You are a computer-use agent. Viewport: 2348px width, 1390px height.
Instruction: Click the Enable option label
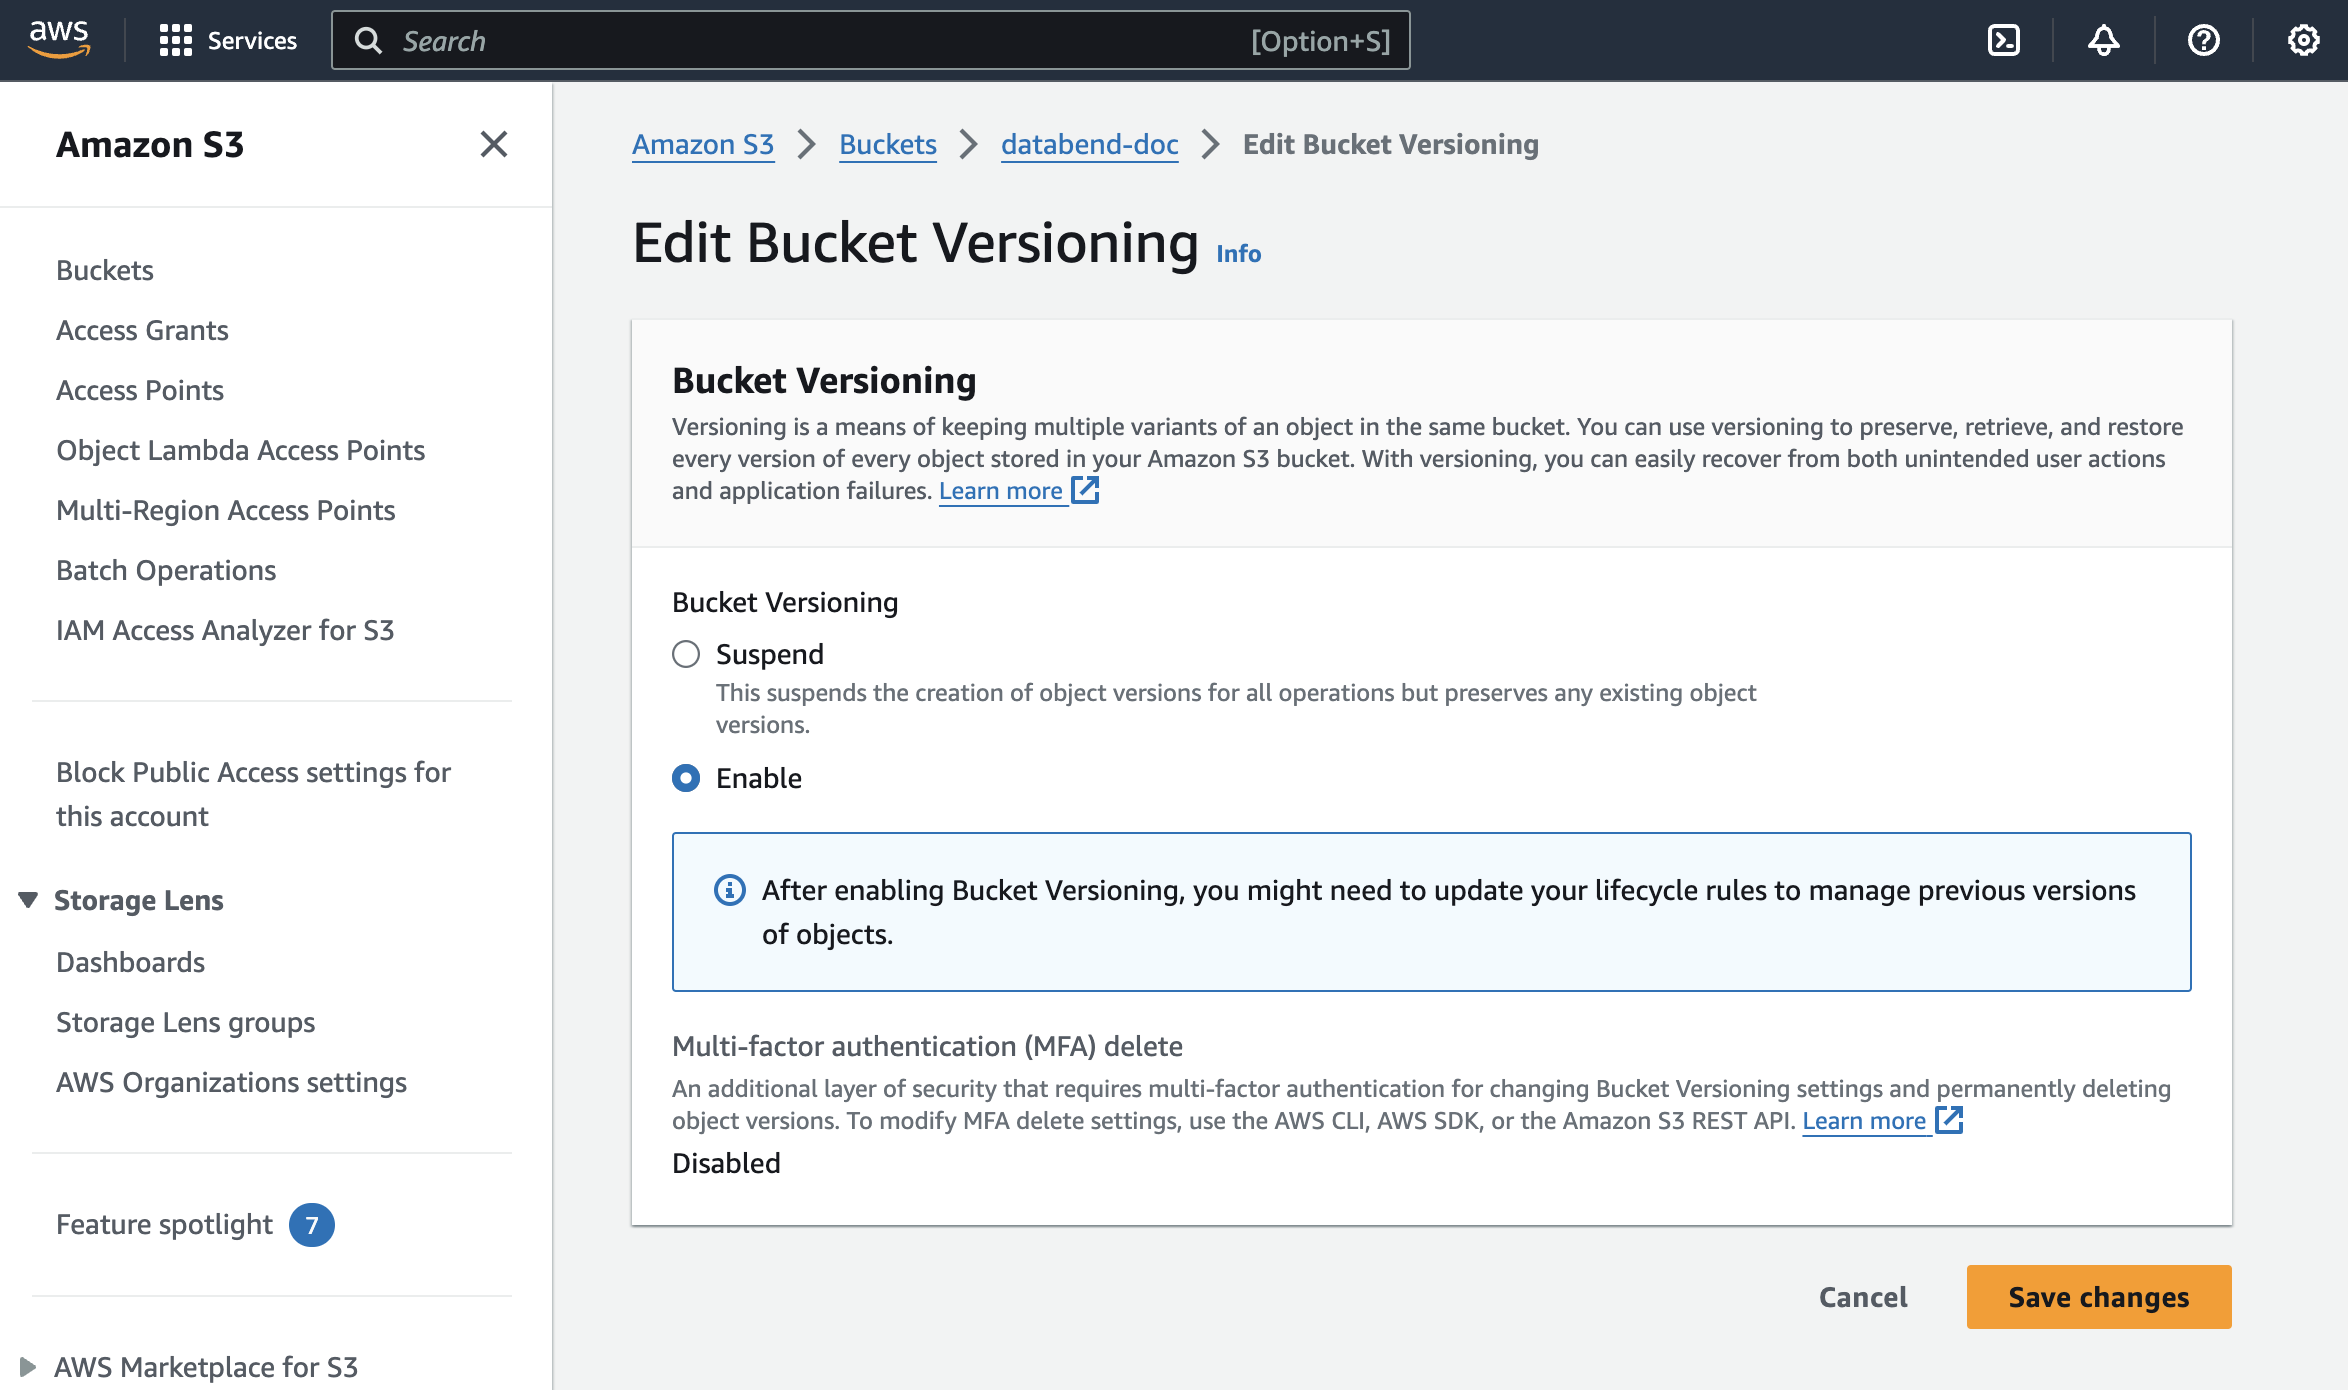[759, 778]
